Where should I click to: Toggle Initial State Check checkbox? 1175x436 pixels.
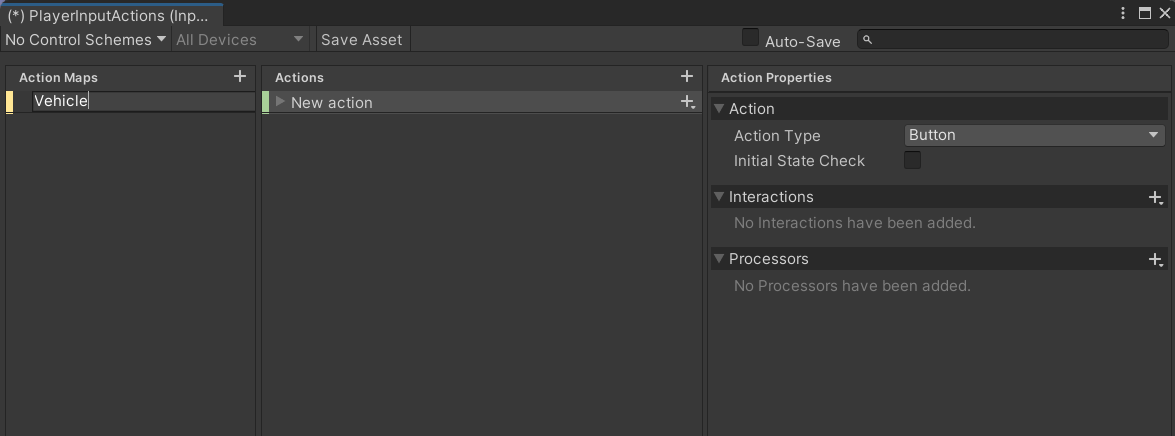tap(912, 160)
